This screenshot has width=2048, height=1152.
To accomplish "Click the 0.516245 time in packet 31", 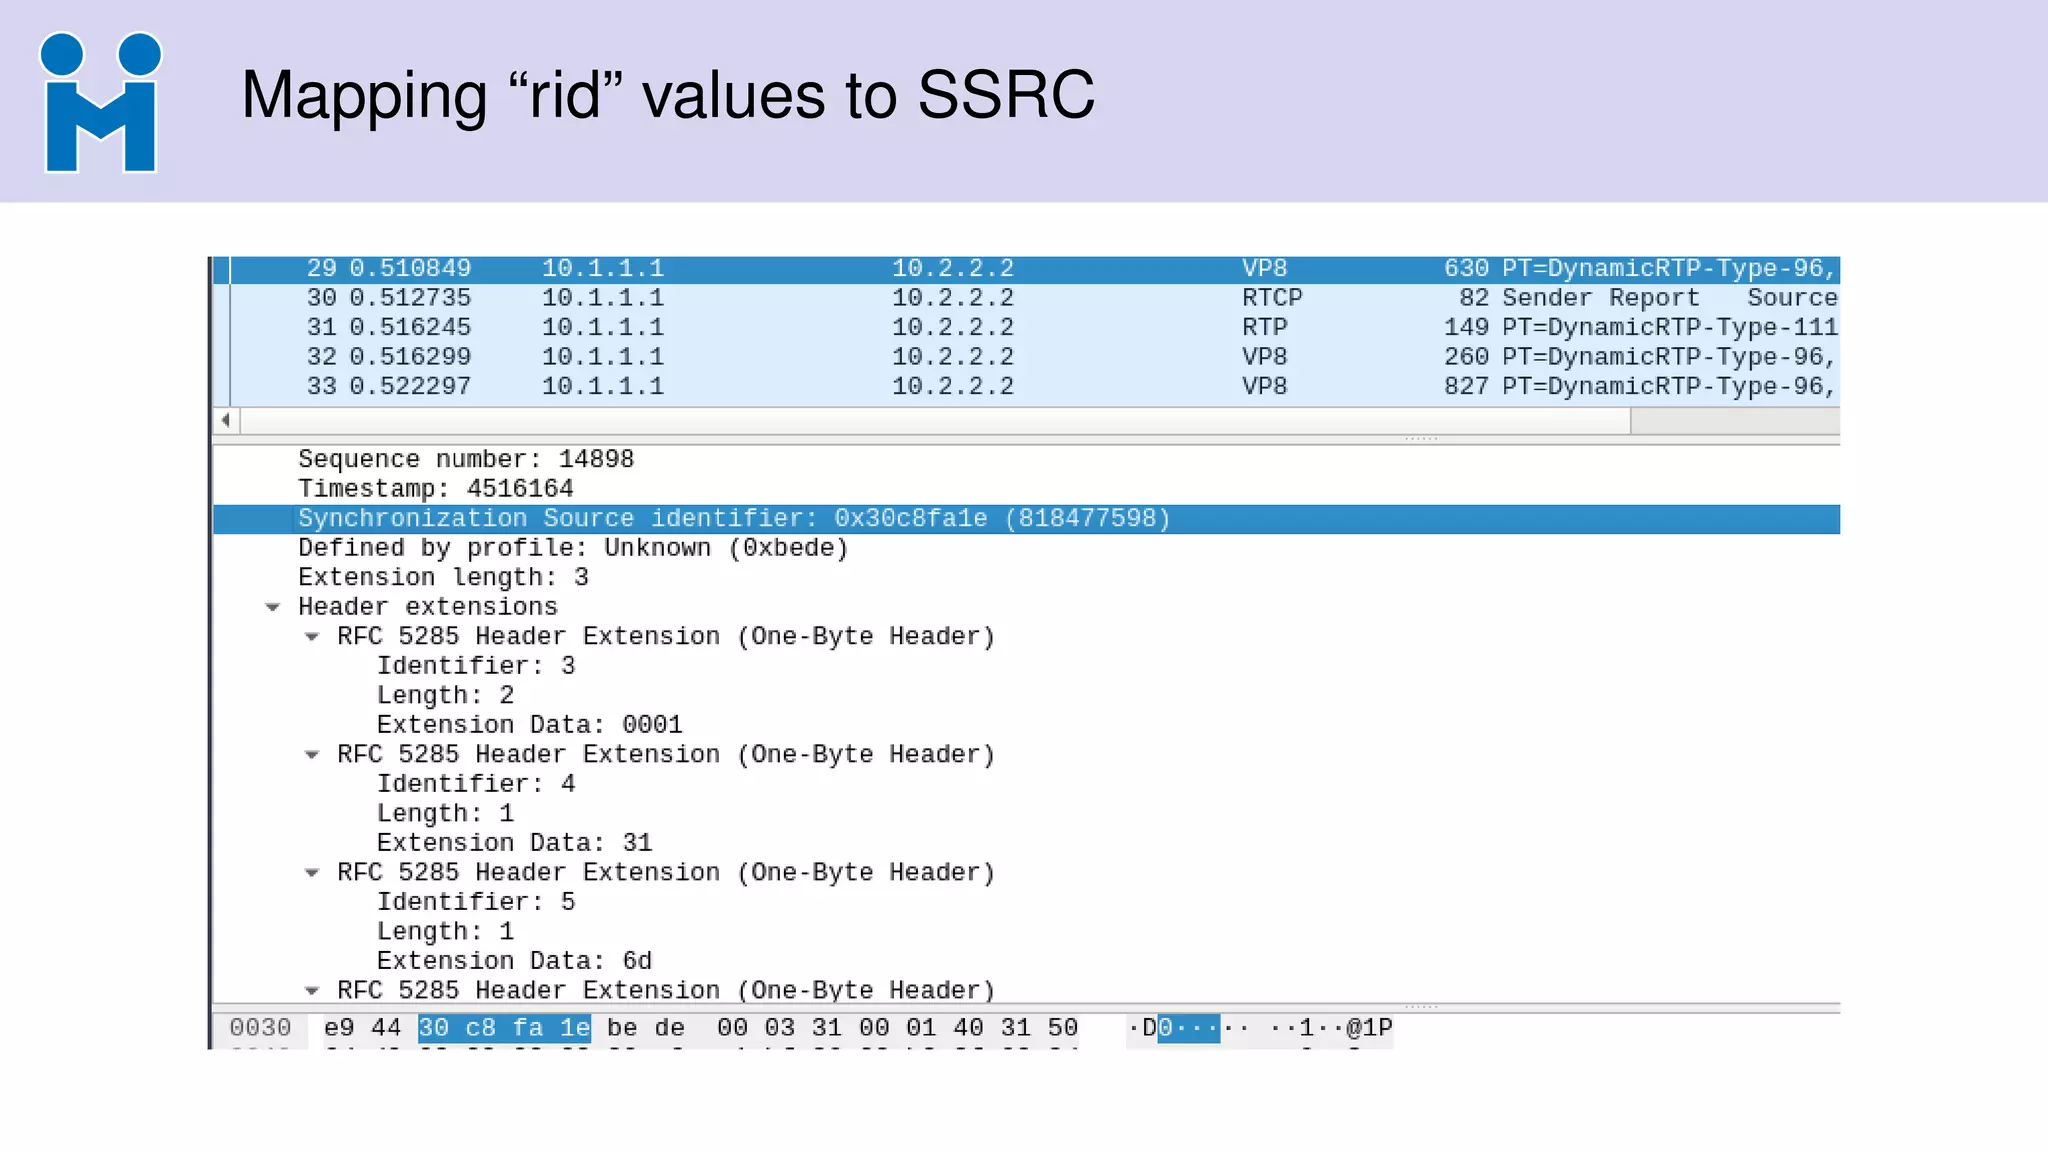I will point(410,327).
